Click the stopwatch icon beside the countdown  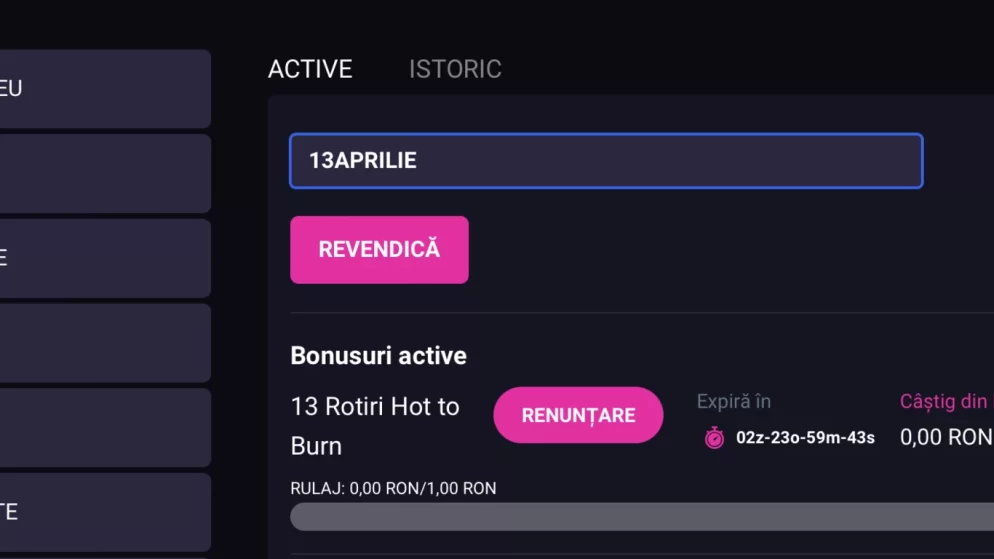click(x=714, y=437)
